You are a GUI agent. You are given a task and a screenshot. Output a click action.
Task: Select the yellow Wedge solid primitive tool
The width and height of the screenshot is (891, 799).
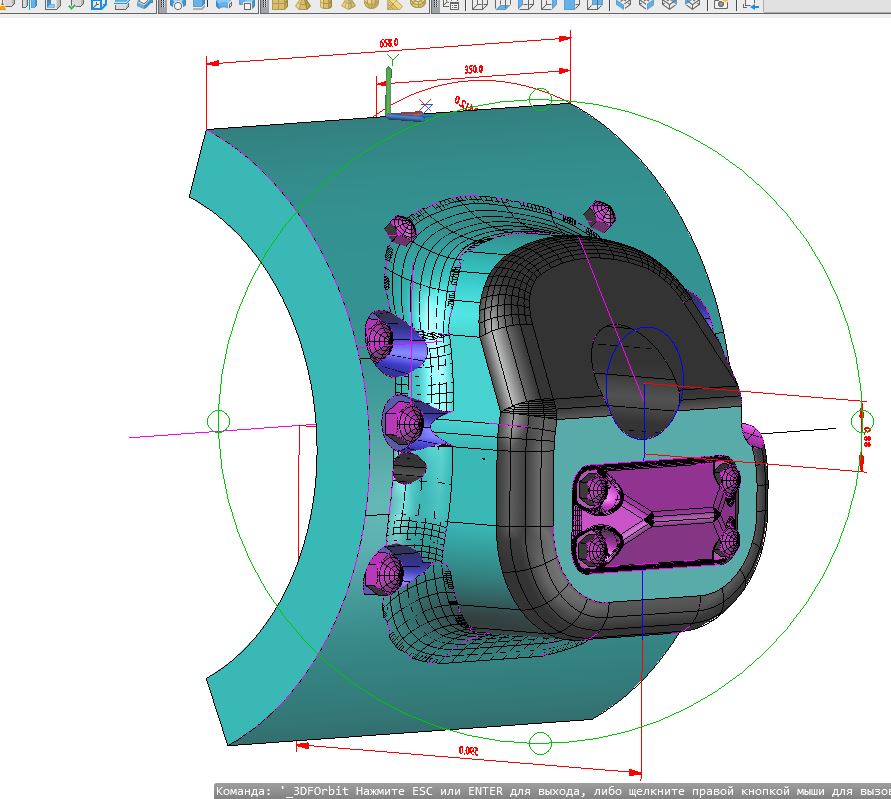pos(394,5)
